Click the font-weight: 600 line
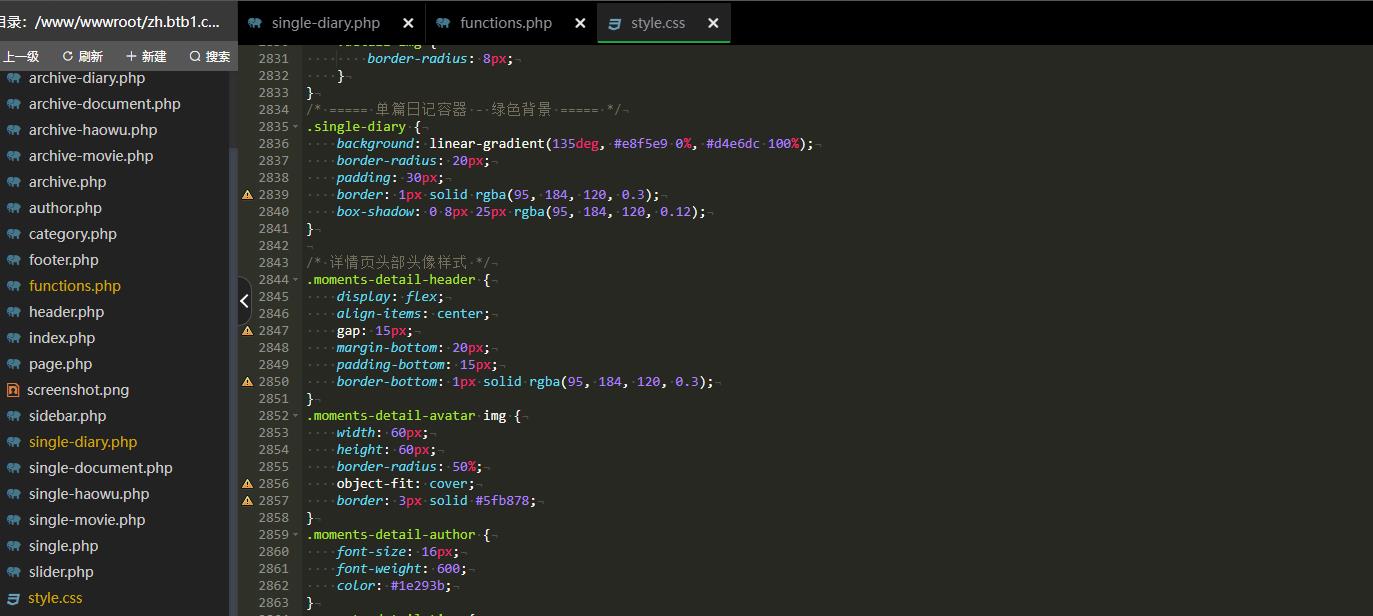Viewport: 1373px width, 616px height. (x=403, y=569)
